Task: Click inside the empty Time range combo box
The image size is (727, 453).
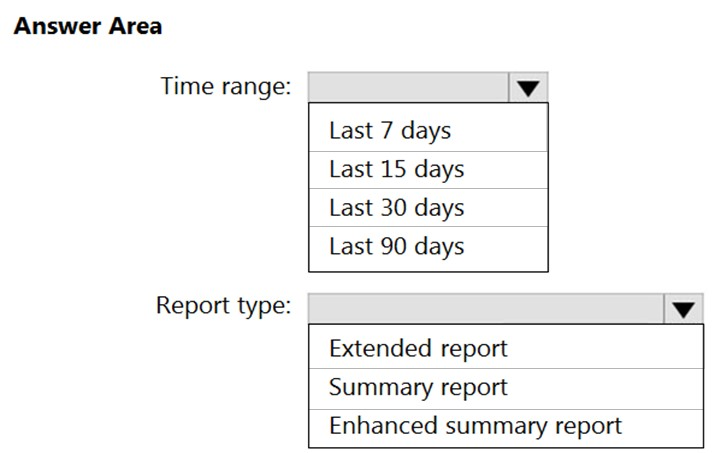Action: click(x=408, y=88)
